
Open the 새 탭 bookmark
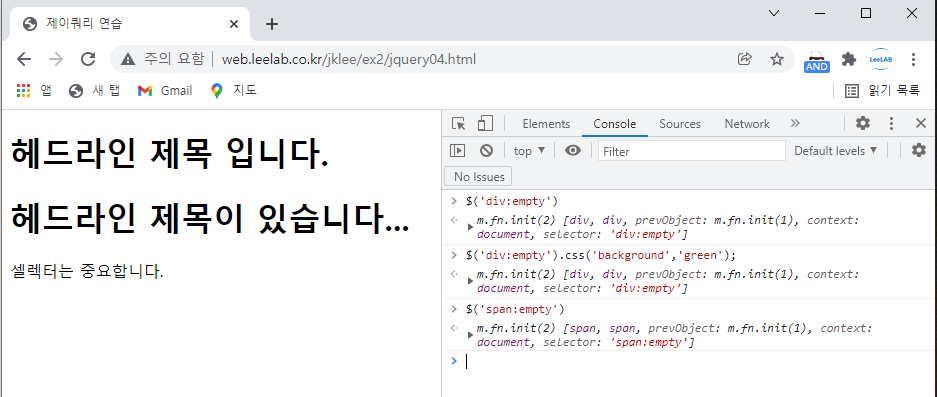click(x=94, y=91)
